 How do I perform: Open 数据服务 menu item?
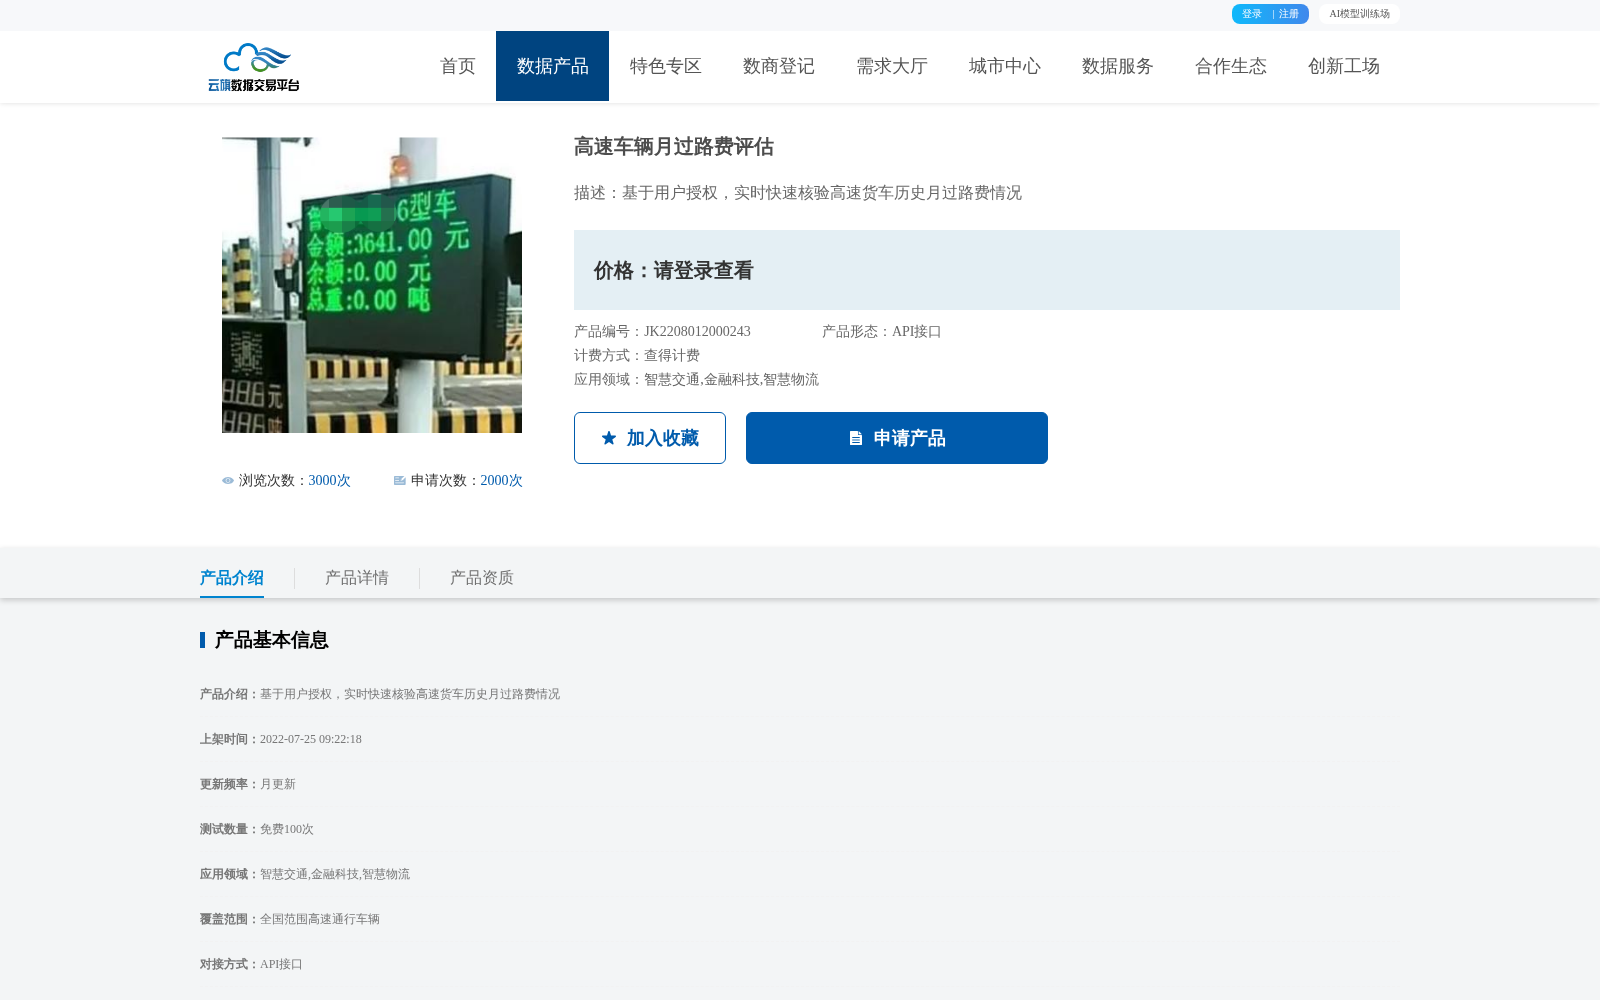coord(1118,66)
